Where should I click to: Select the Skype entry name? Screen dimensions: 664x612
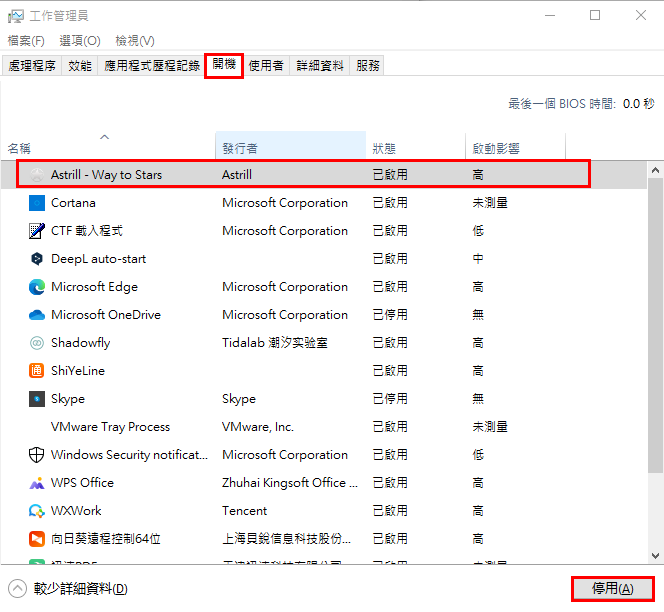pos(68,399)
